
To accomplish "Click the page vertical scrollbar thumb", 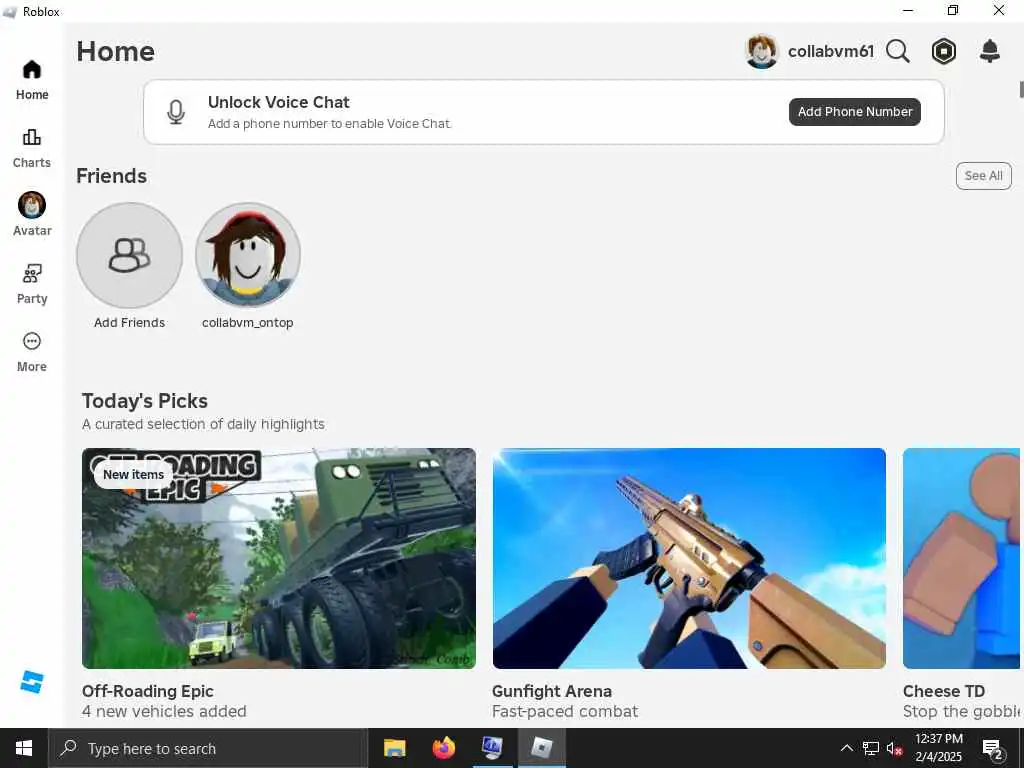I will (x=1021, y=89).
